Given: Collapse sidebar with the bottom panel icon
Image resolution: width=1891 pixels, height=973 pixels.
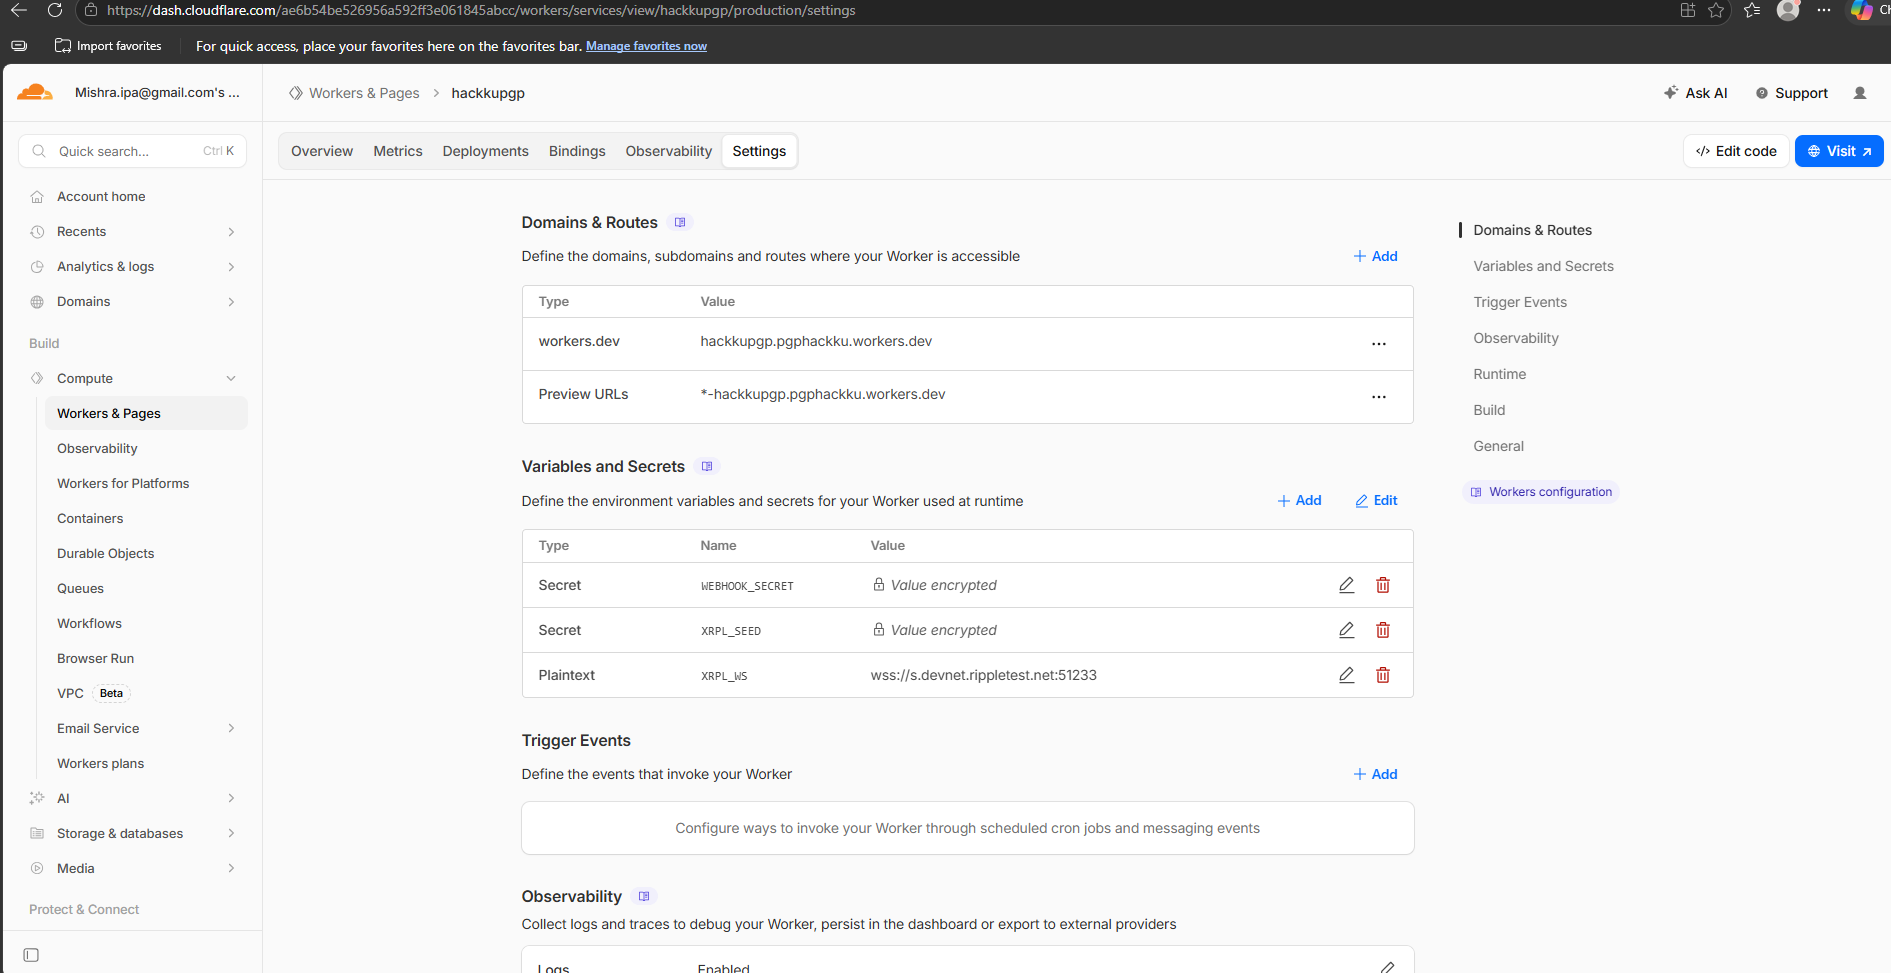Looking at the screenshot, I should pyautogui.click(x=31, y=955).
